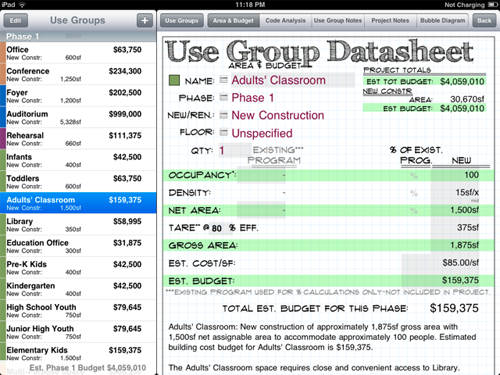The width and height of the screenshot is (500, 375).
Task: Select Auditorium in the use group list
Action: 78,117
